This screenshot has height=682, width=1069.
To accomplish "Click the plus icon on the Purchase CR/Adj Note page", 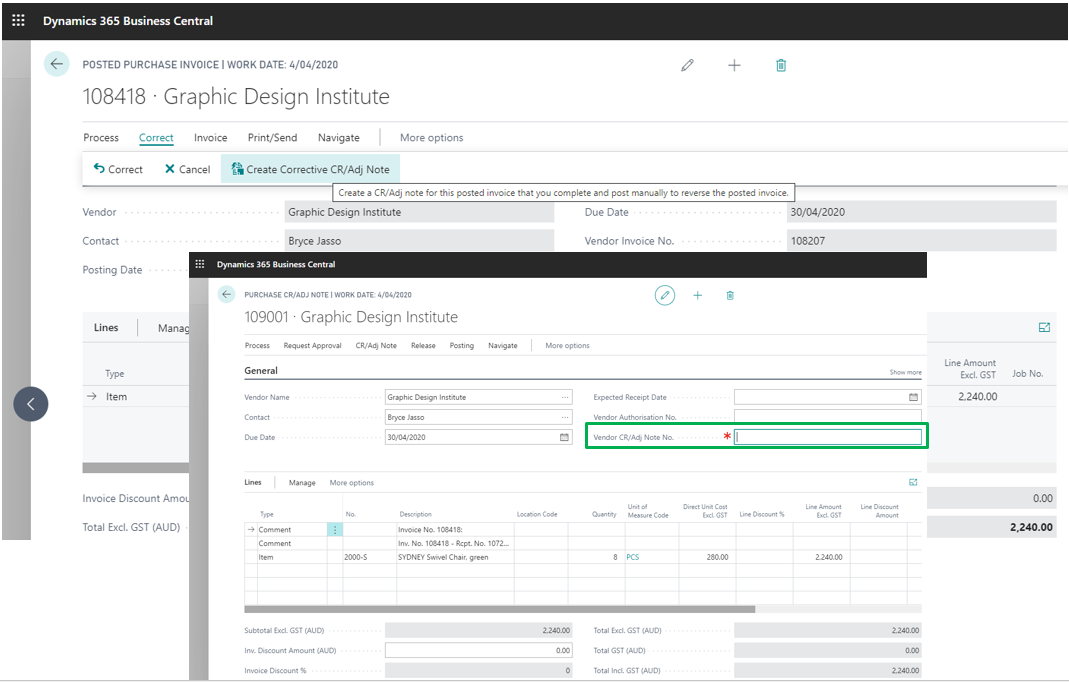I will tap(698, 295).
